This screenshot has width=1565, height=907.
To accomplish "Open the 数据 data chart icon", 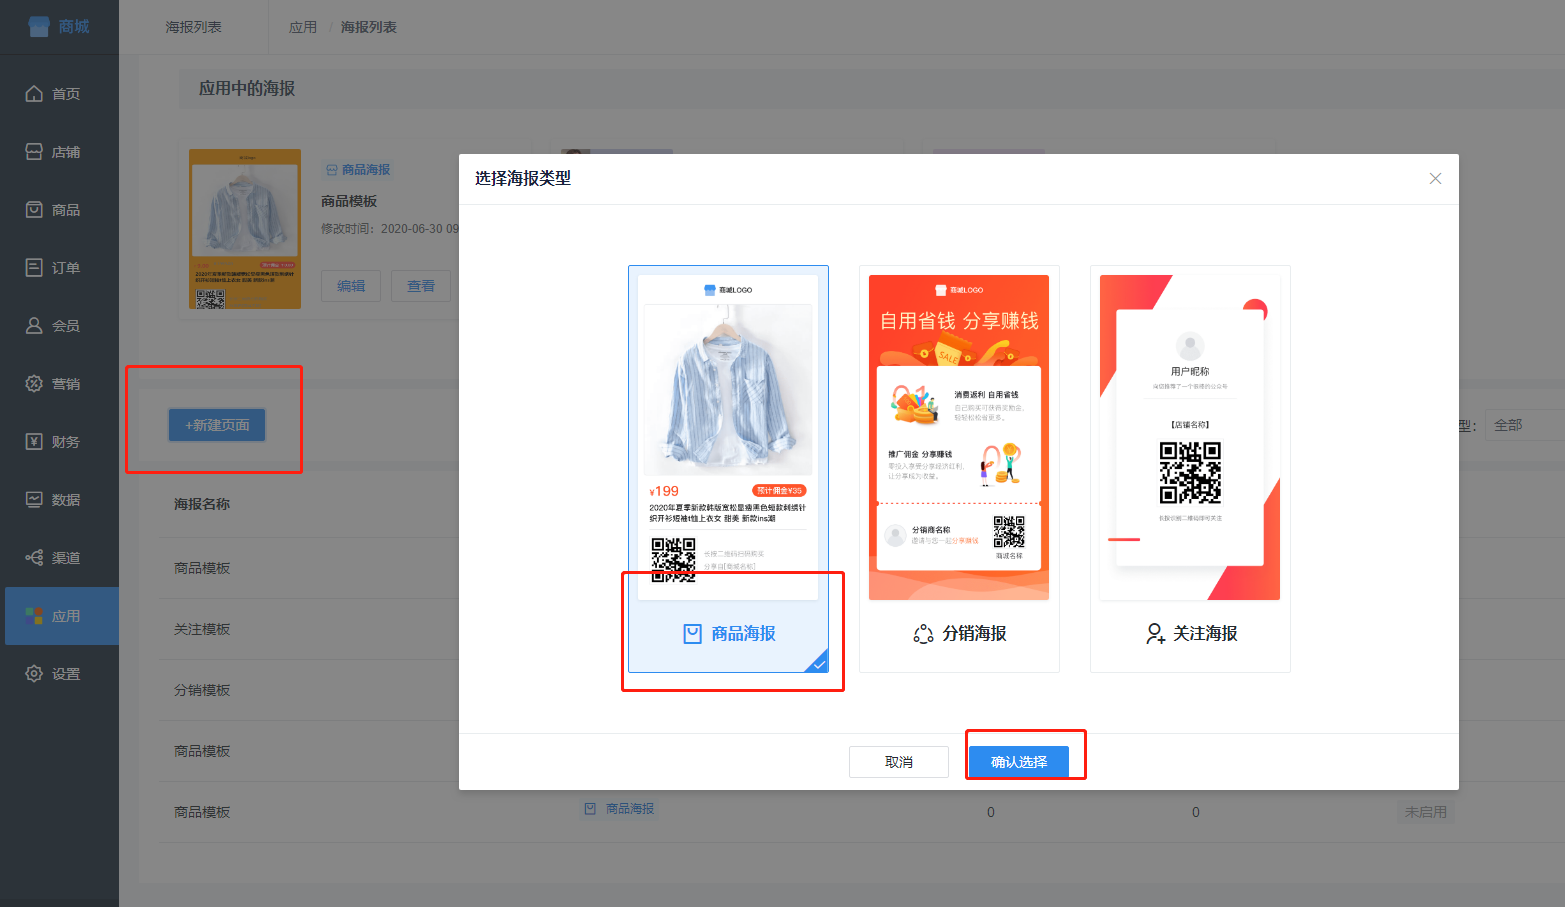I will pos(34,500).
